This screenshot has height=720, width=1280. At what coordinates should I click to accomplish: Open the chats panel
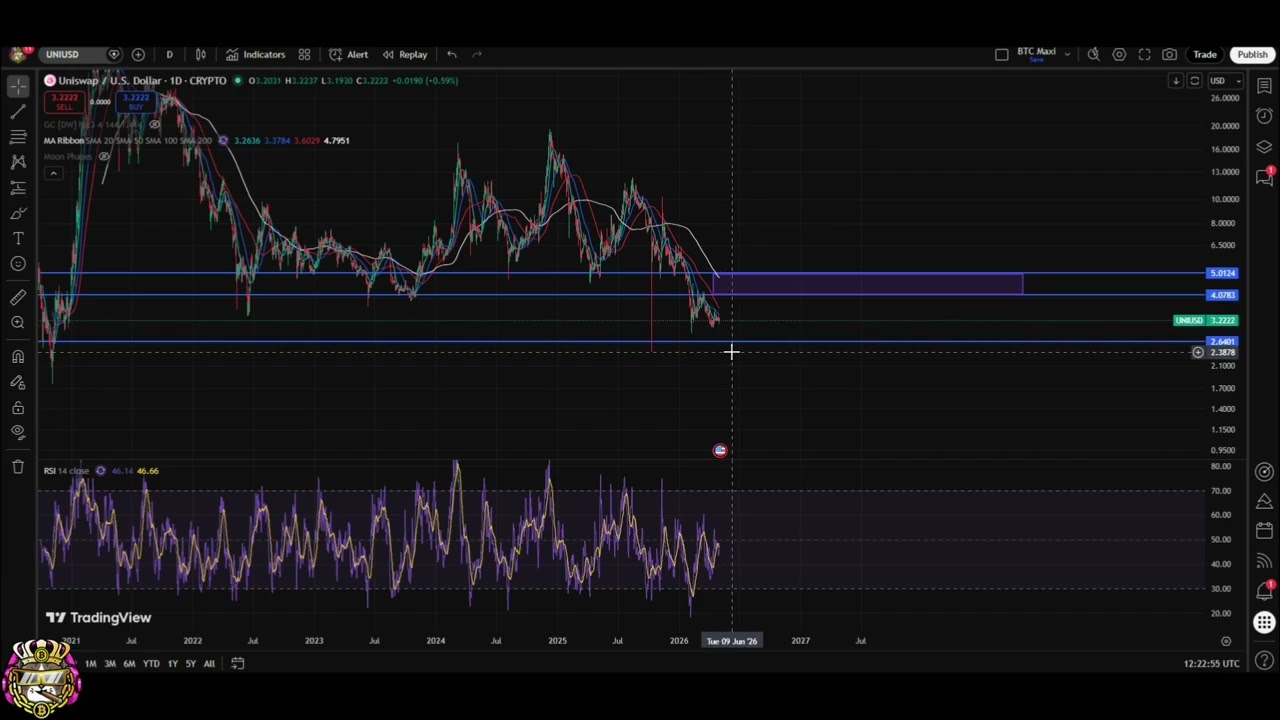[x=1264, y=177]
